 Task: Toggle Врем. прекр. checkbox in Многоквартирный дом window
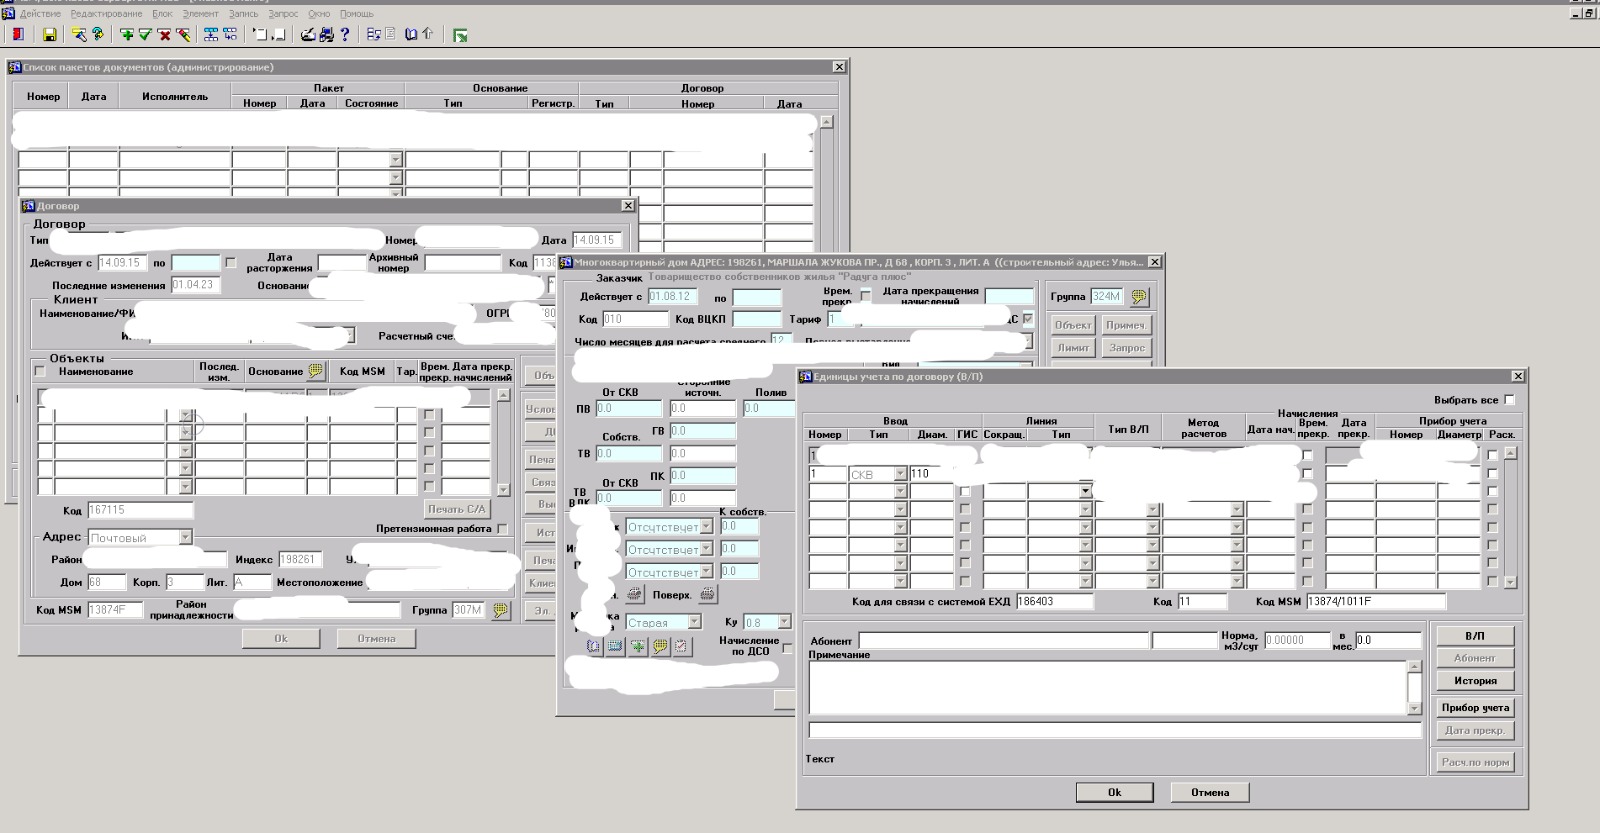pos(866,295)
